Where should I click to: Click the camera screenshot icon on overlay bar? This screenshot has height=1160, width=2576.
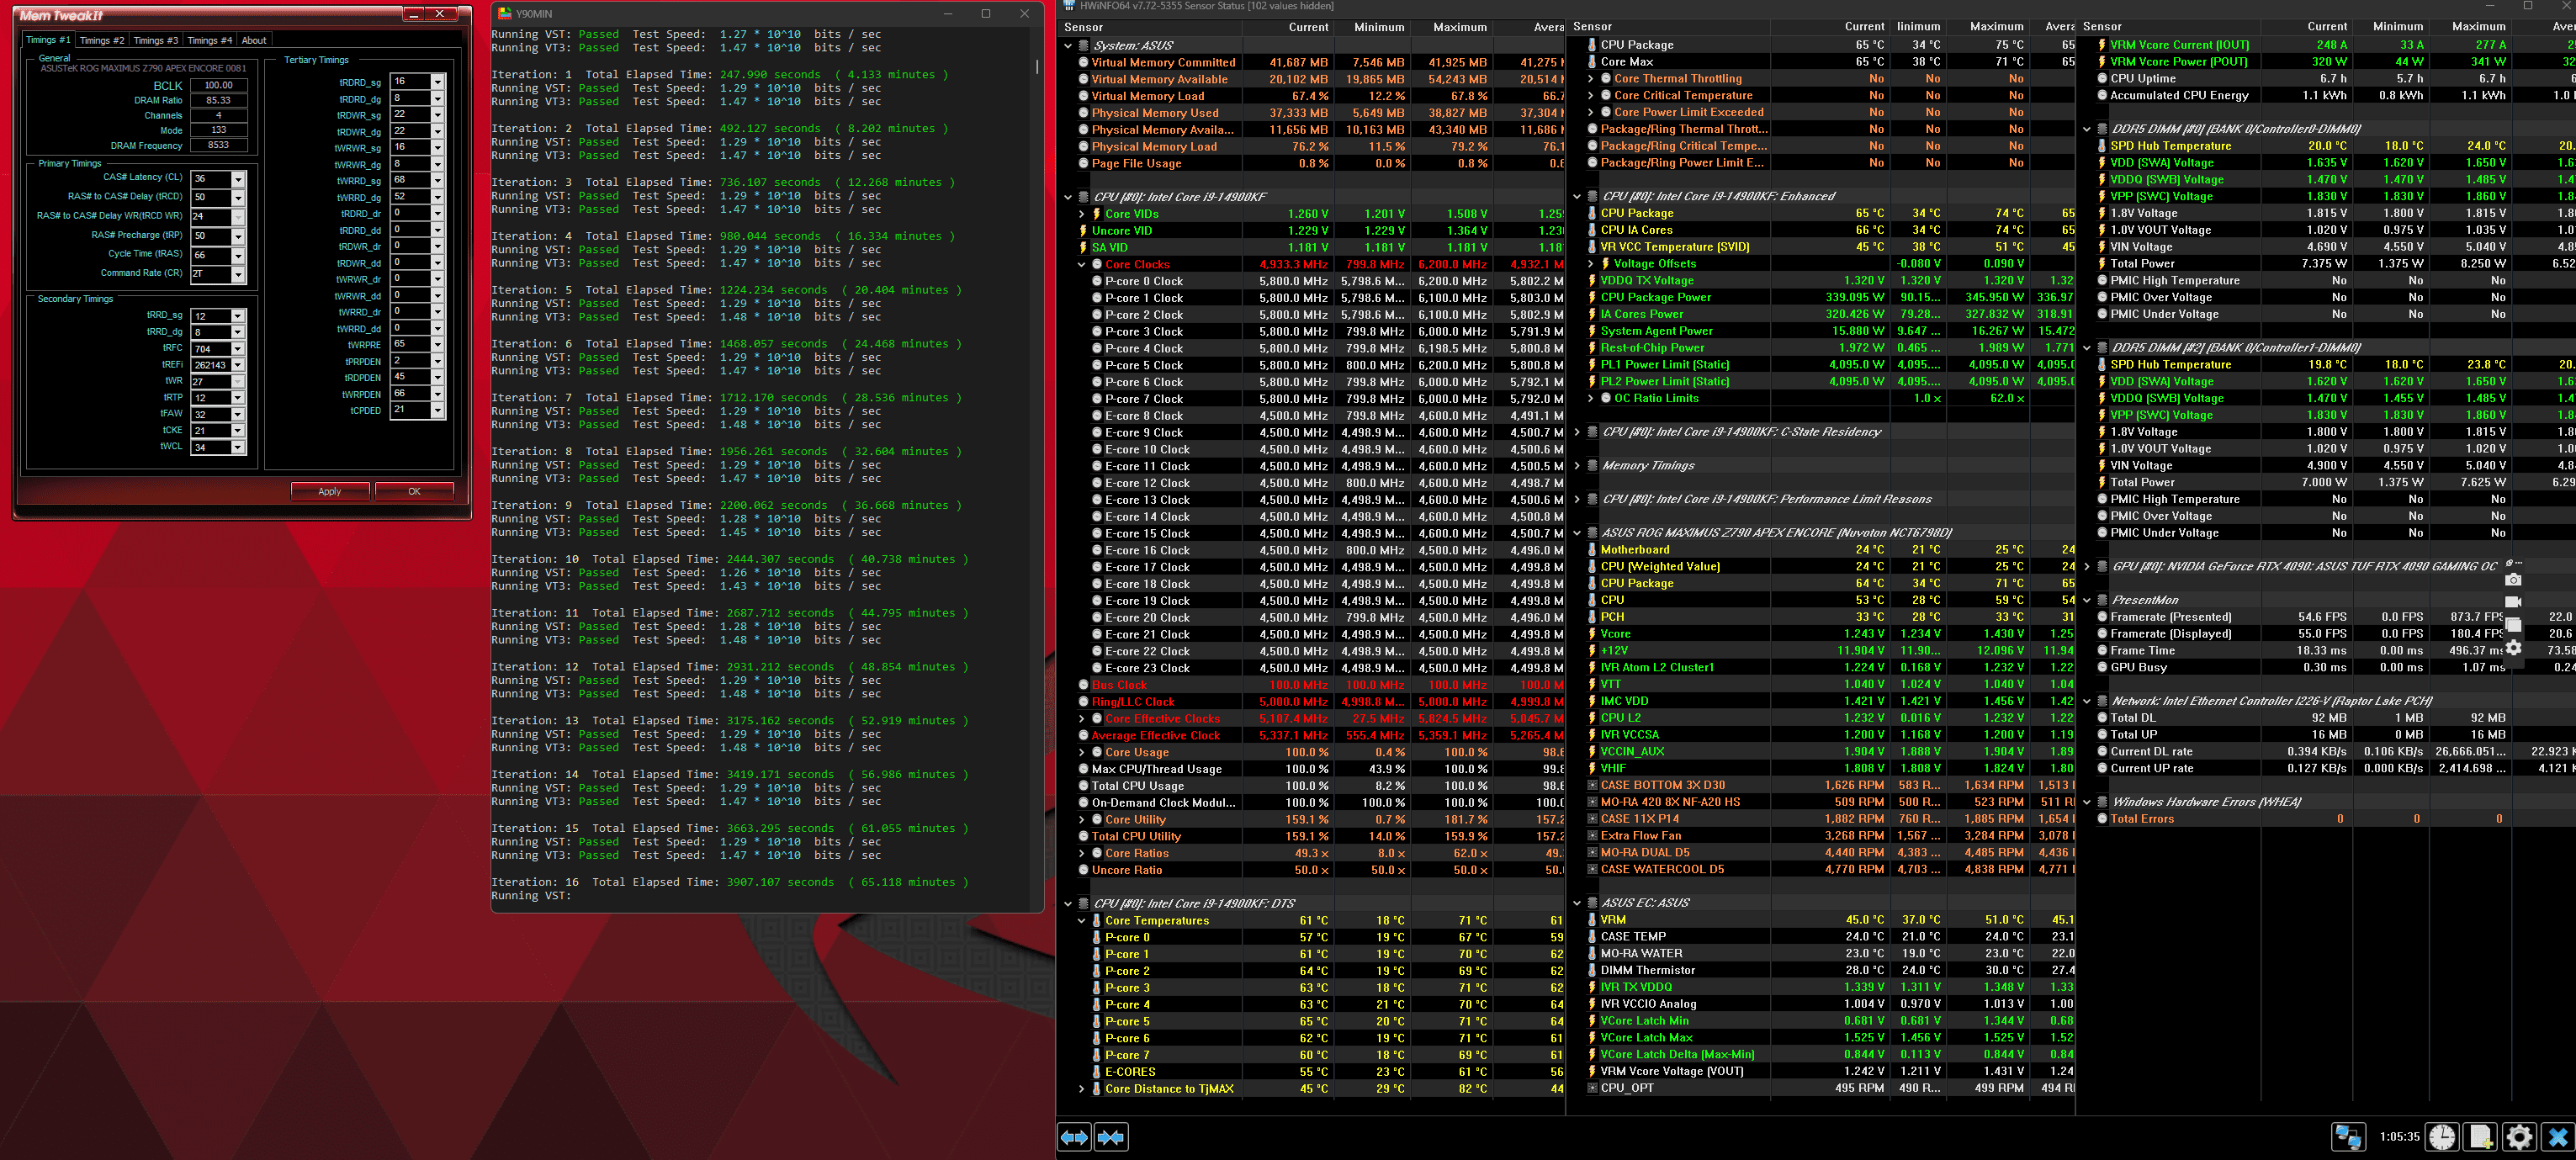[2513, 580]
